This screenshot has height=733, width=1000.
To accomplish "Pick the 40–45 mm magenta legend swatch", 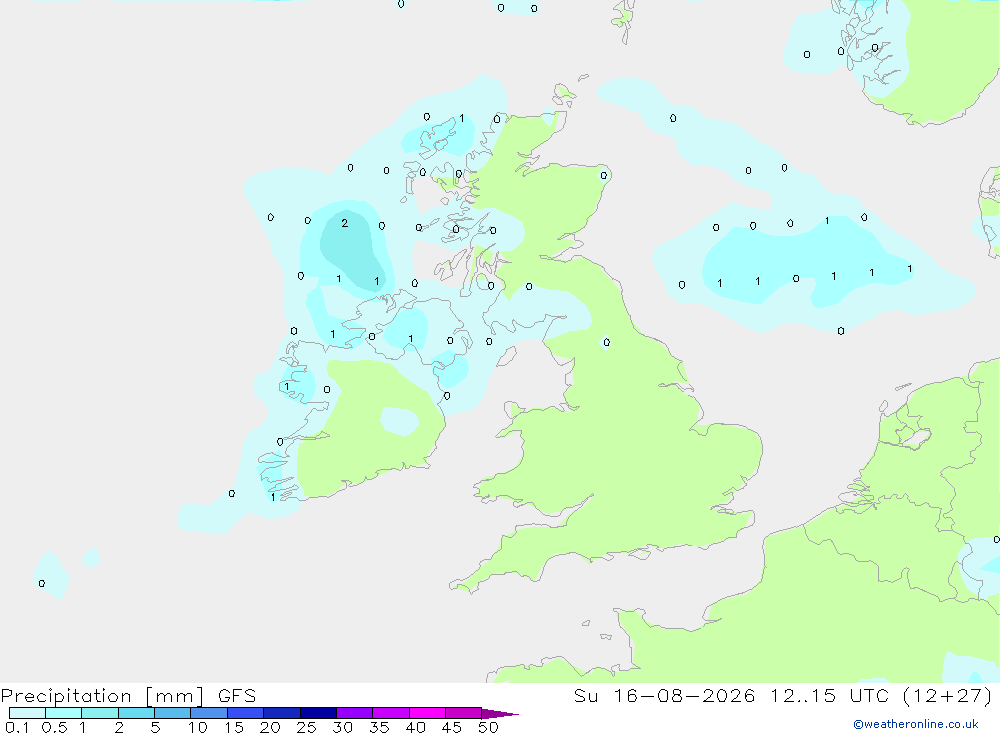I will (427, 713).
